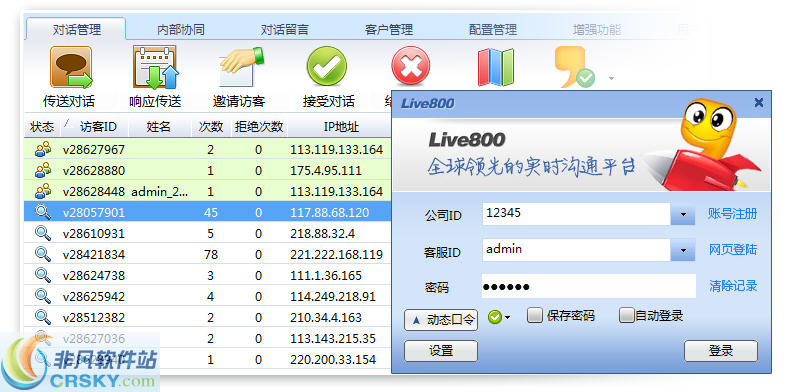The height and width of the screenshot is (392, 790).
Task: Click status icon of visitor v28628448
Action: coord(43,191)
